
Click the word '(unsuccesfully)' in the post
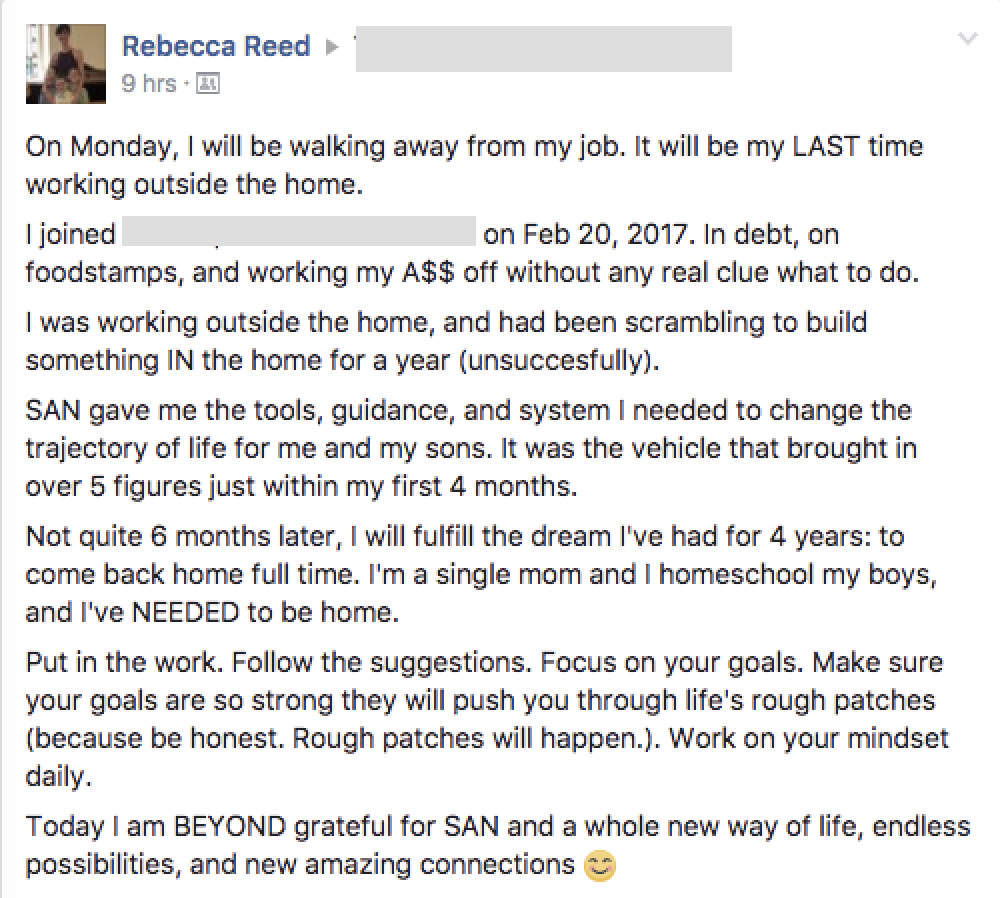[559, 361]
